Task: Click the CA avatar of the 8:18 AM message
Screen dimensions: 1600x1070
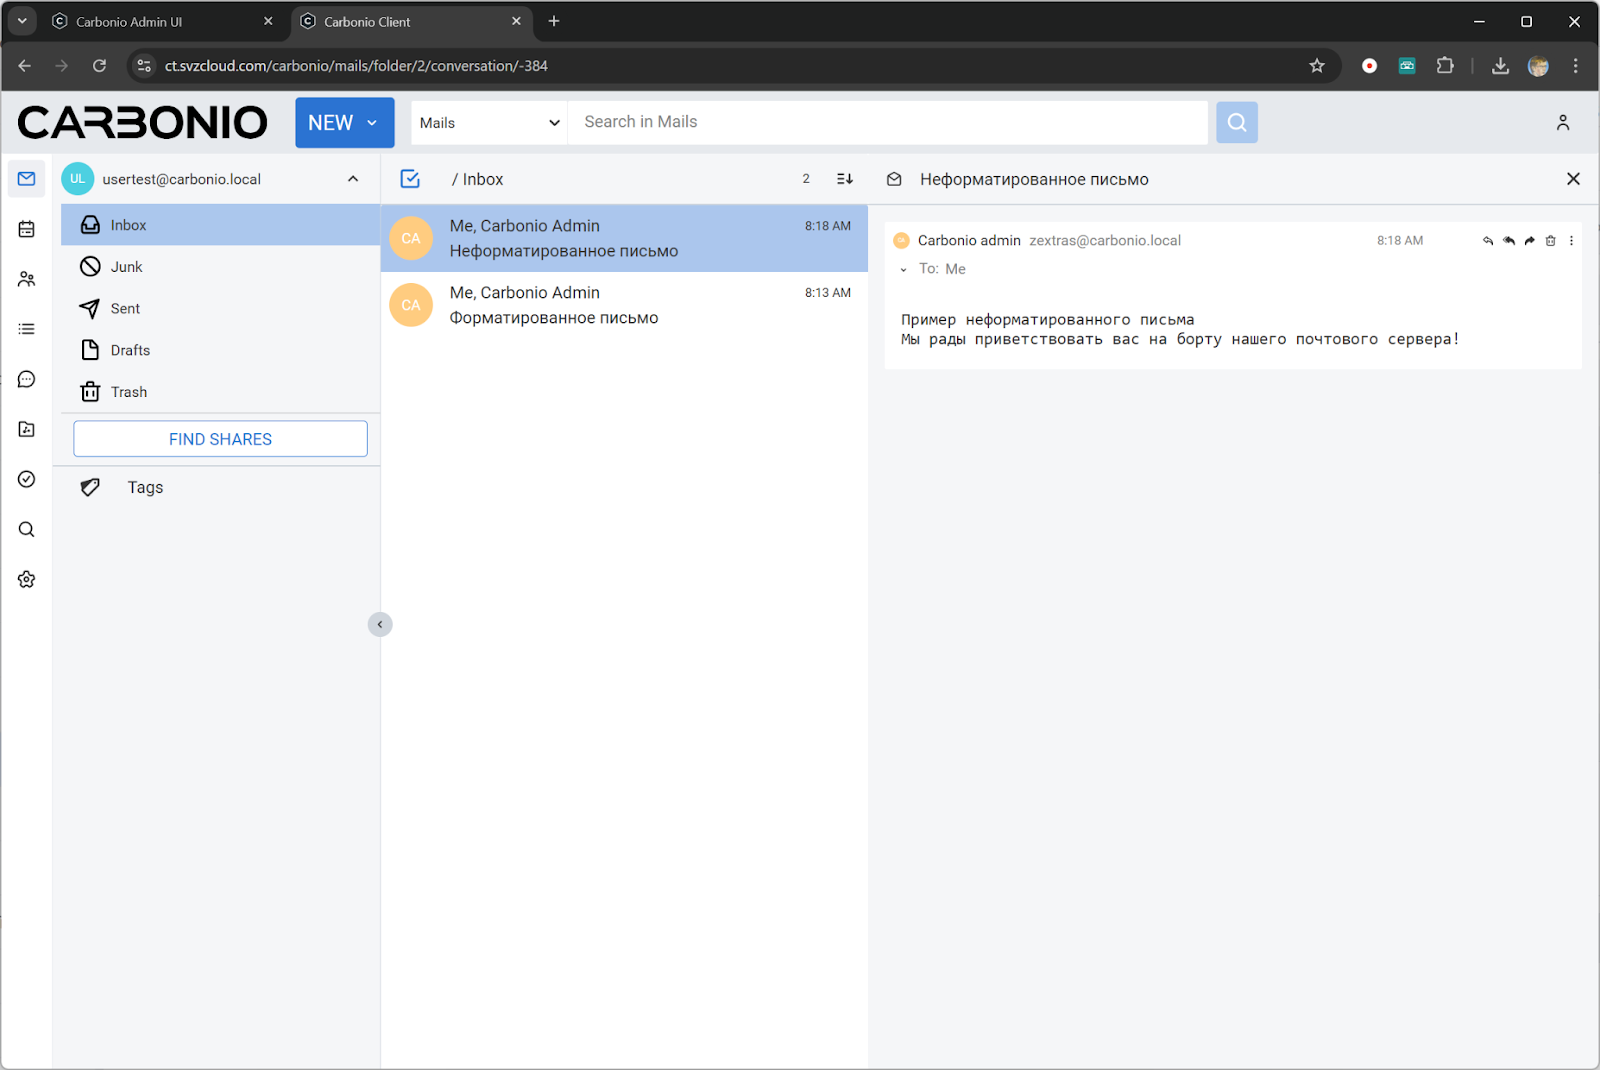Action: click(x=411, y=238)
